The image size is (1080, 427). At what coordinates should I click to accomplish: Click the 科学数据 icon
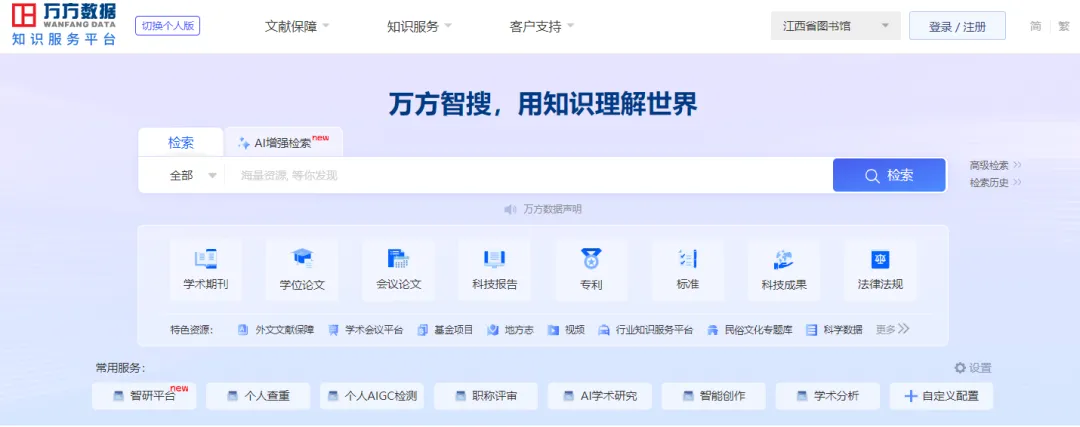click(811, 330)
